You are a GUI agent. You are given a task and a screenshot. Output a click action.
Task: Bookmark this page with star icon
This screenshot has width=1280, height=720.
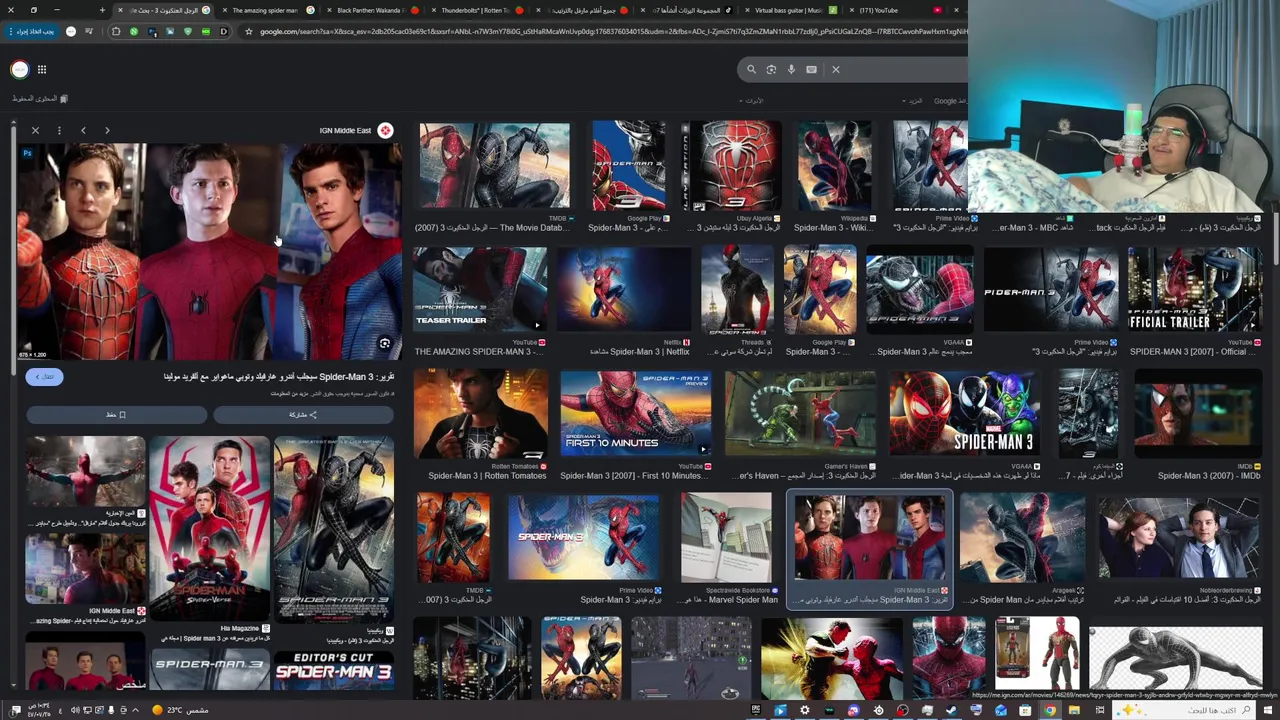[x=248, y=31]
